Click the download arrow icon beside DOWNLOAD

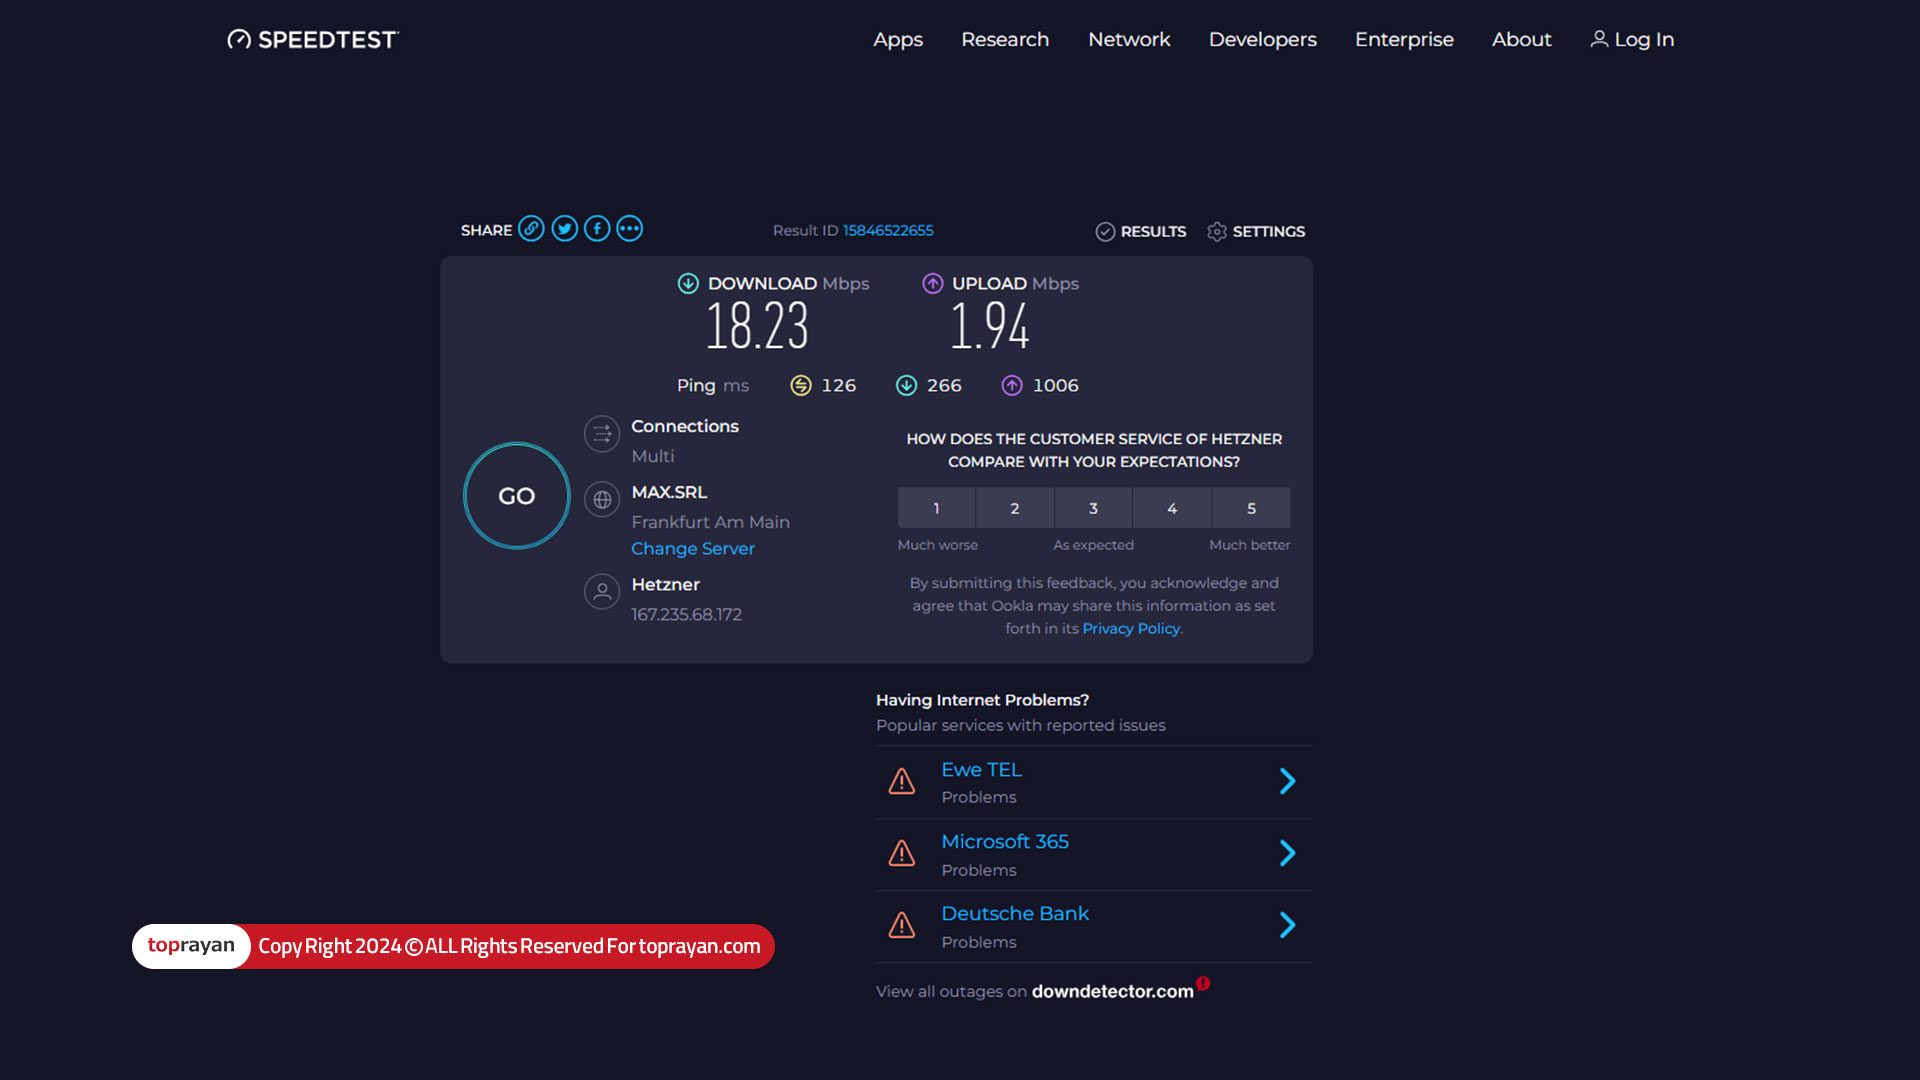click(x=688, y=284)
